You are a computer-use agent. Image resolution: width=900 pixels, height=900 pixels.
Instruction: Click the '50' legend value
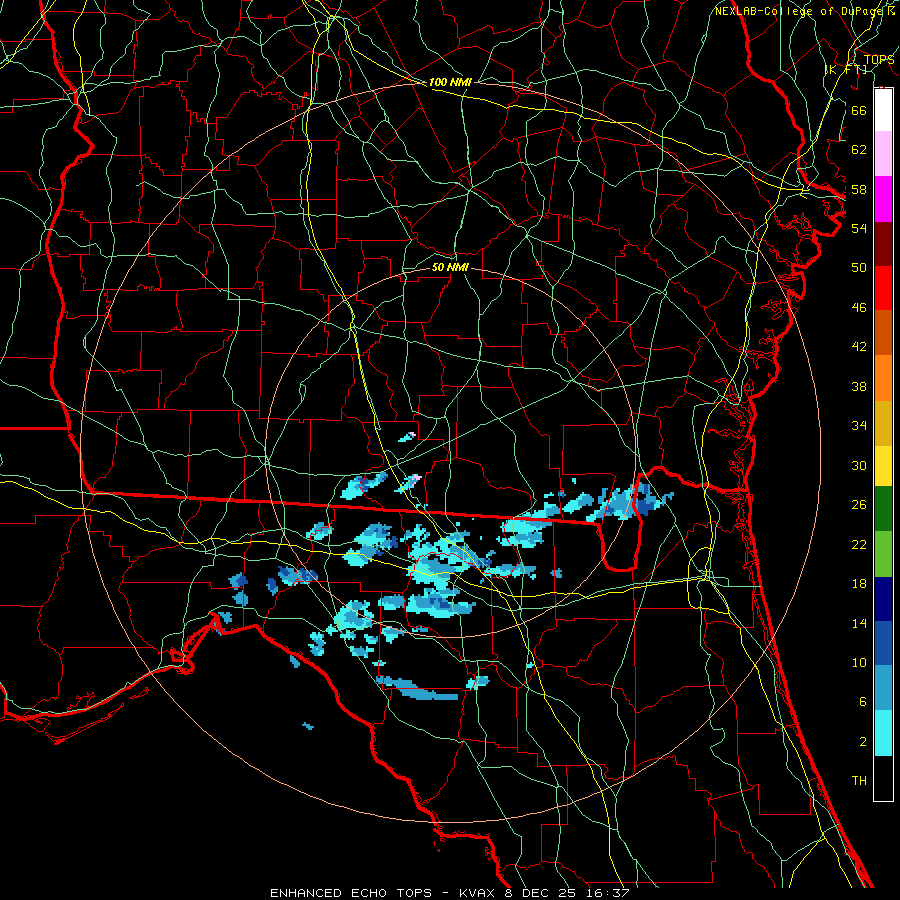859,268
